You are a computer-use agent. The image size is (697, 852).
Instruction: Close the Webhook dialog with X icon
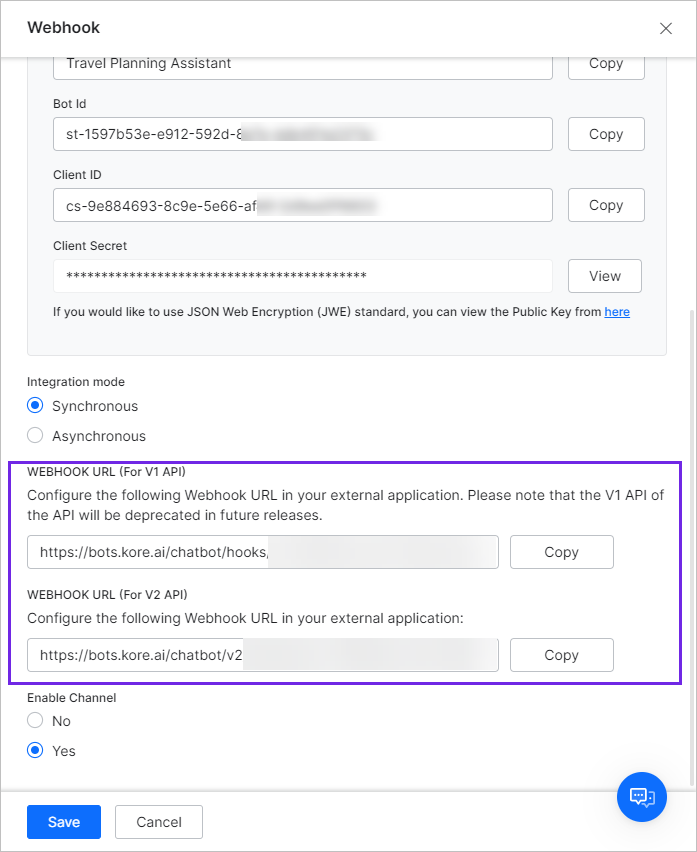666,28
